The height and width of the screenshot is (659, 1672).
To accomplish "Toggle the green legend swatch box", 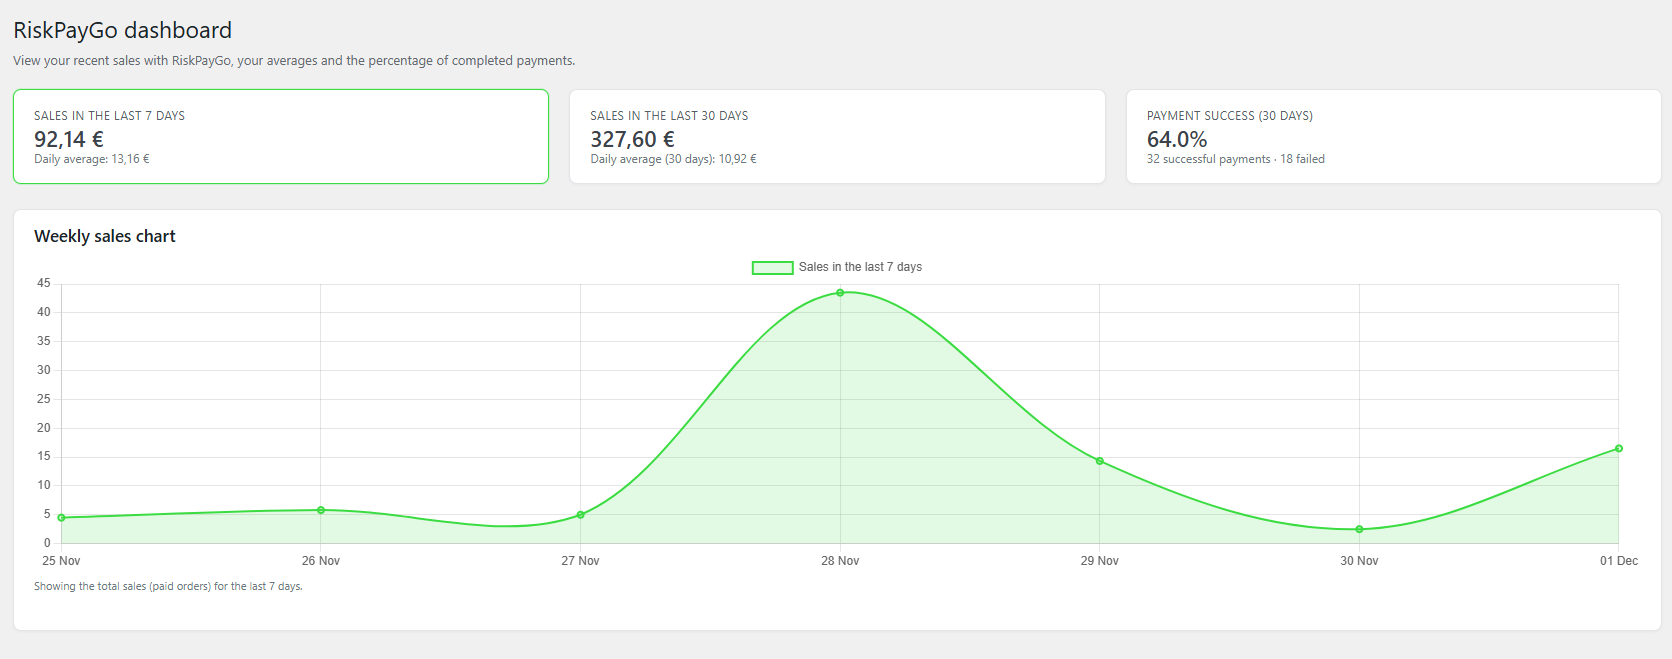I will click(x=772, y=268).
